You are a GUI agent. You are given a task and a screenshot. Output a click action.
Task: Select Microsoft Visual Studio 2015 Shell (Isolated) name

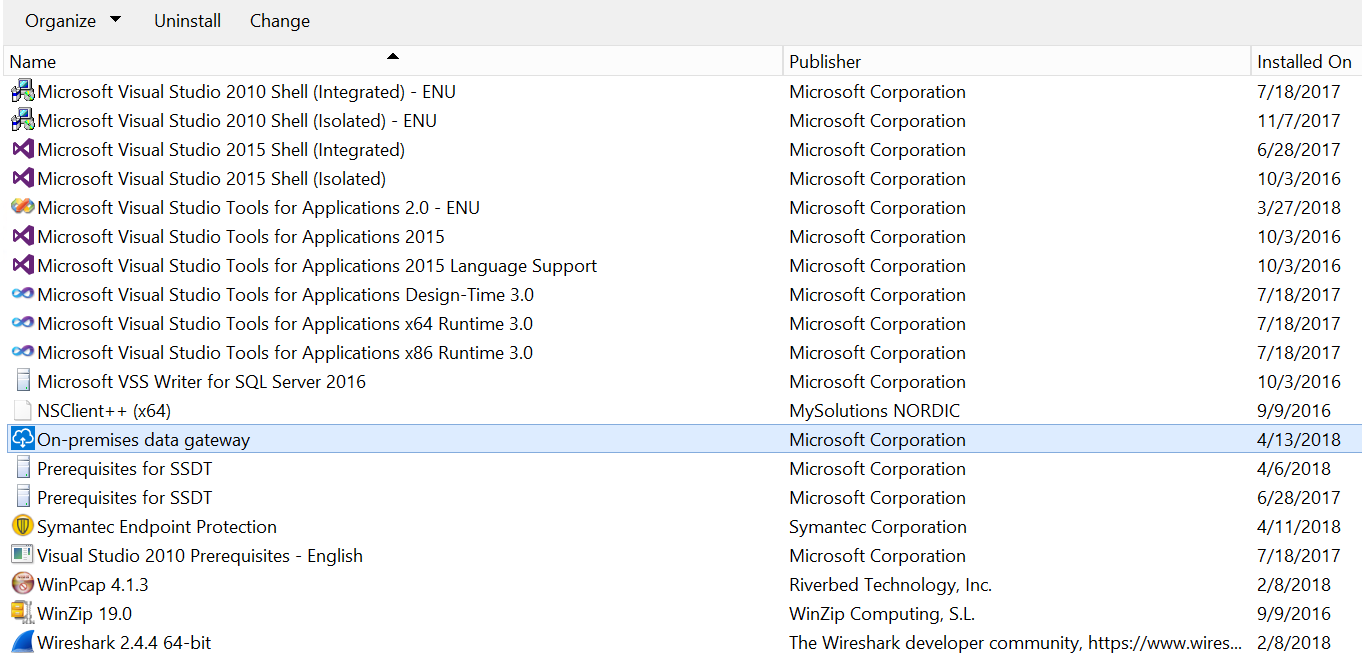tap(211, 179)
